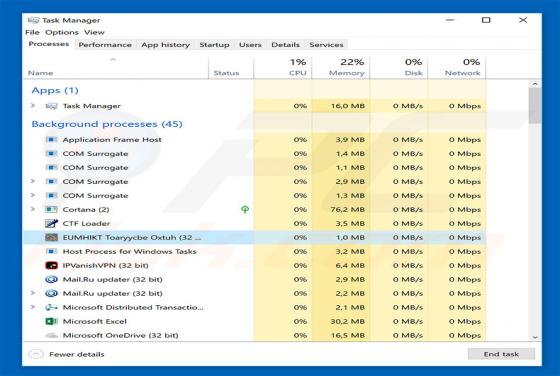Open the View menu
The height and width of the screenshot is (376, 560).
click(x=94, y=32)
